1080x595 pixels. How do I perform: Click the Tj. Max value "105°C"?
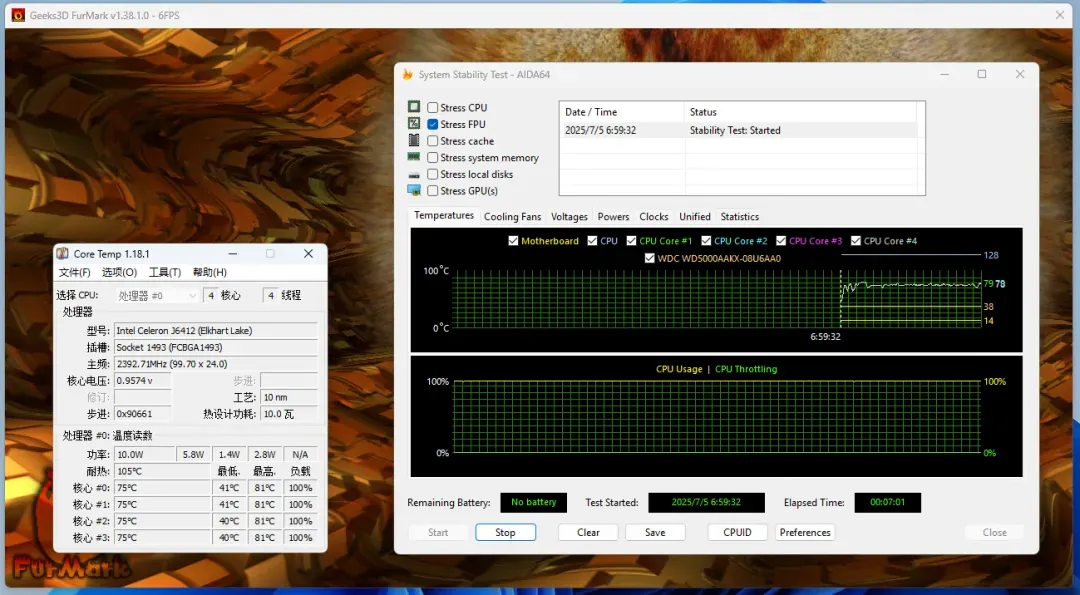pyautogui.click(x=162, y=471)
